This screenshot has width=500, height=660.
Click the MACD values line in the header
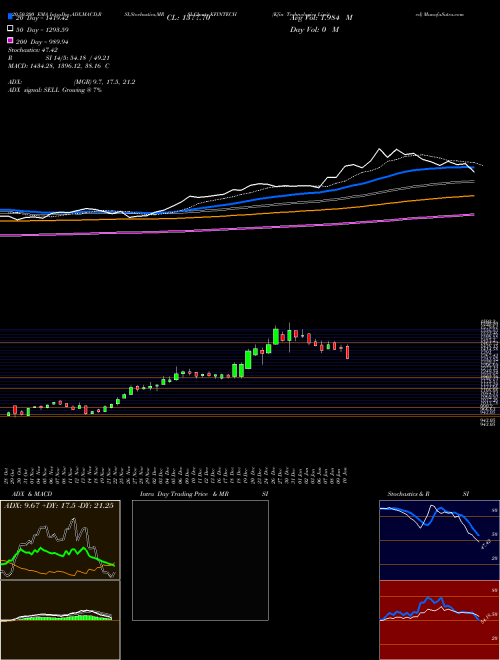[x=59, y=66]
